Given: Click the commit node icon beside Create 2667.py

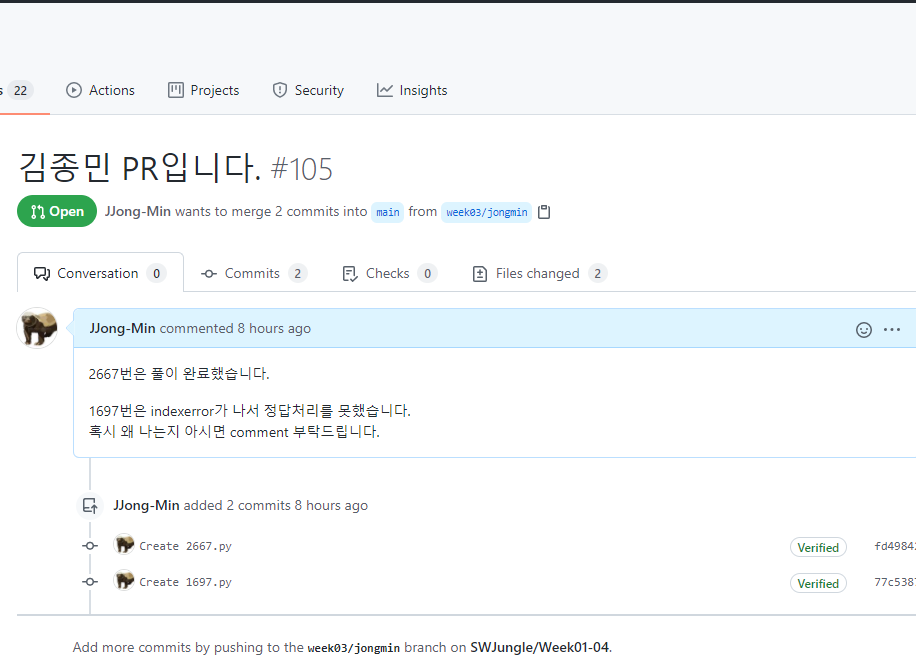Looking at the screenshot, I should point(90,545).
